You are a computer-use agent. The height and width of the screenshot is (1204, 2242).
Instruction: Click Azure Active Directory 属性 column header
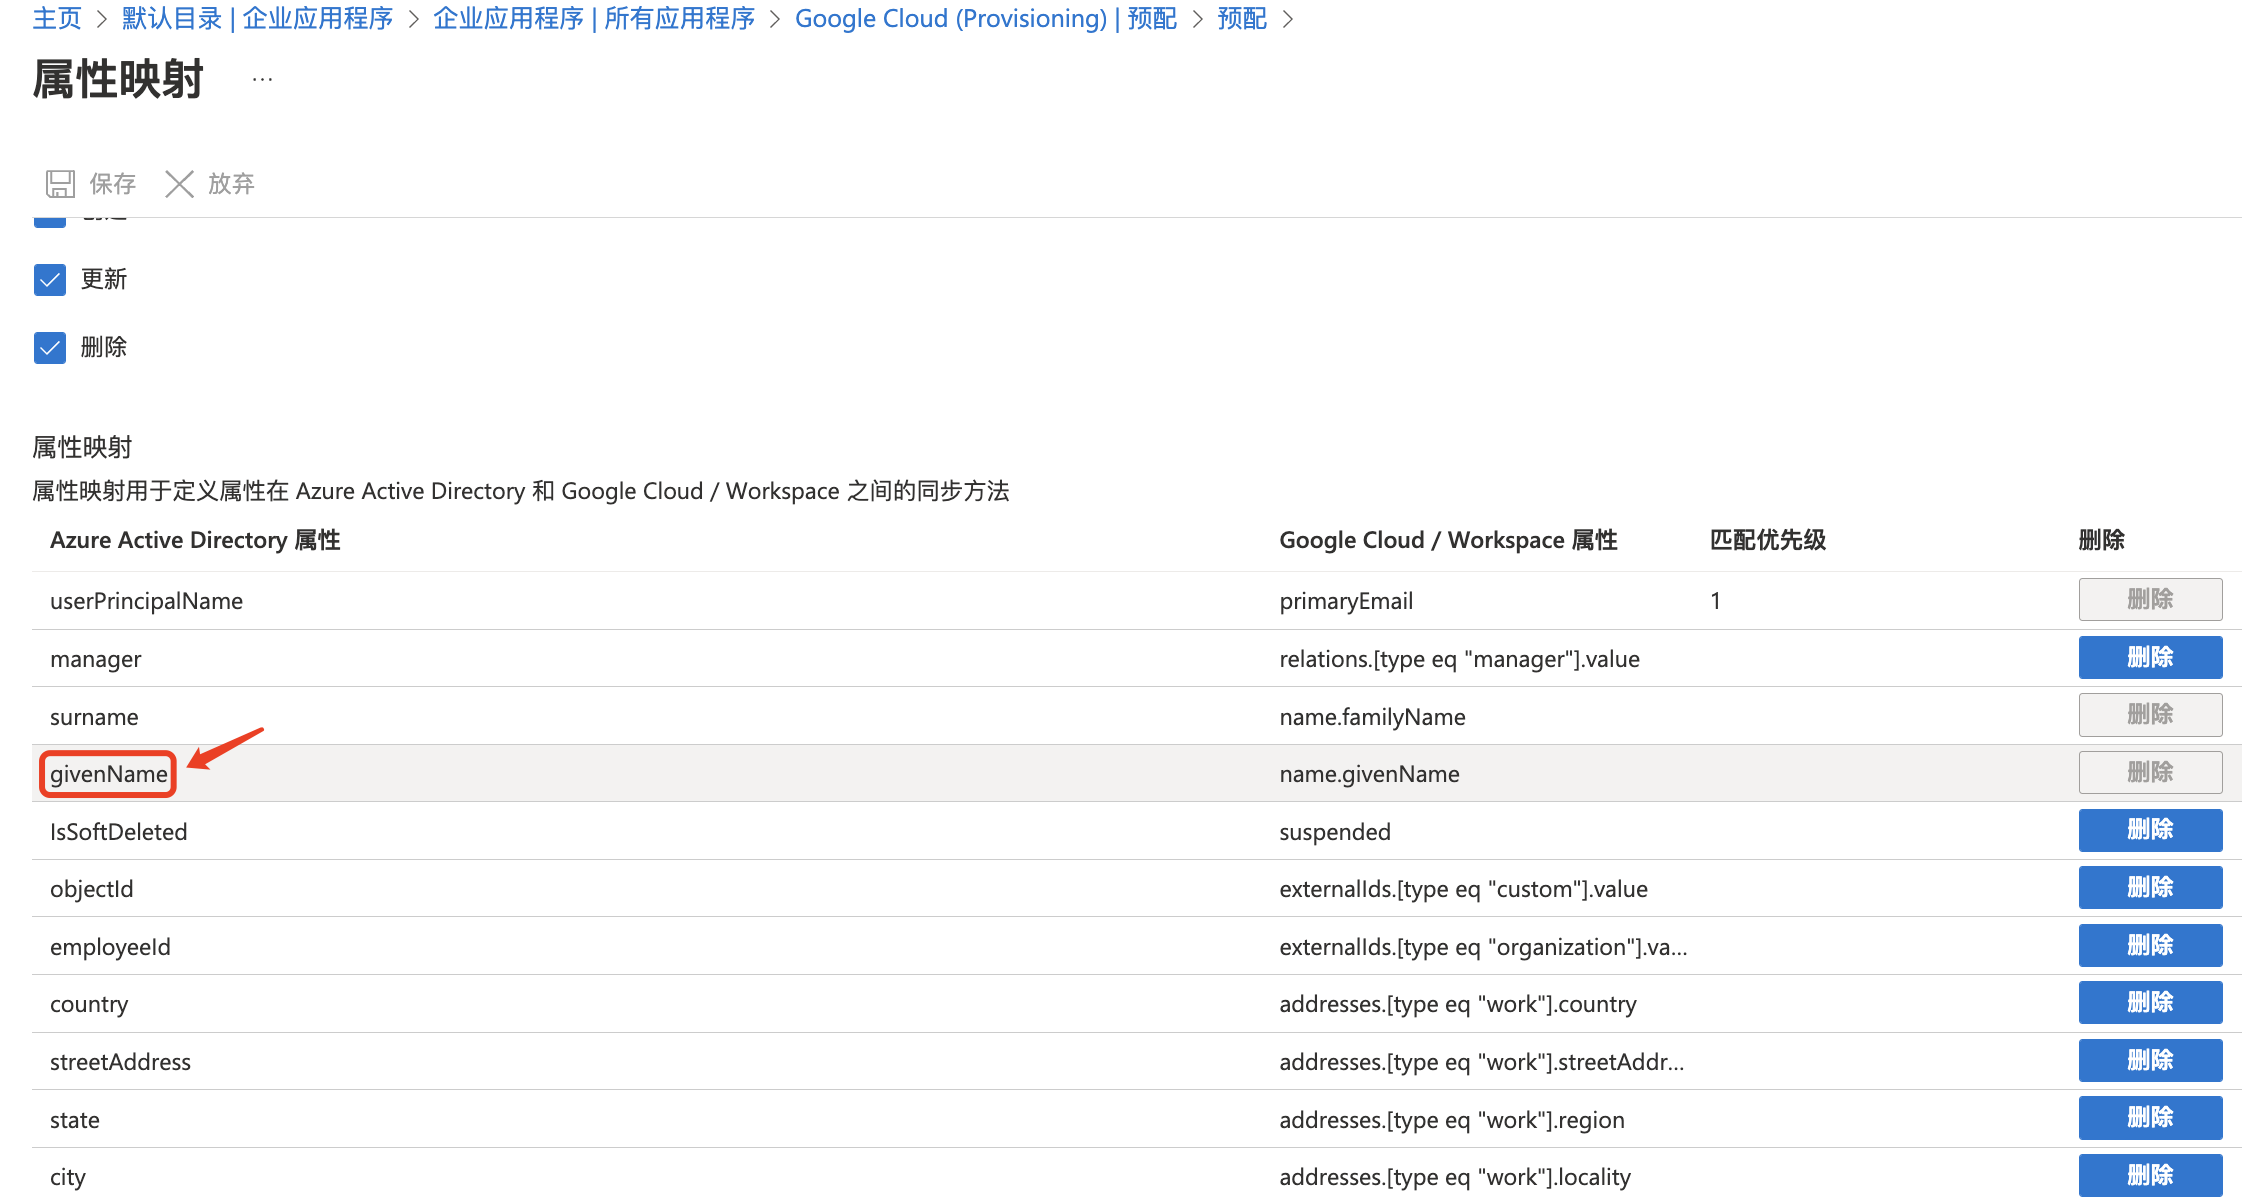click(195, 540)
